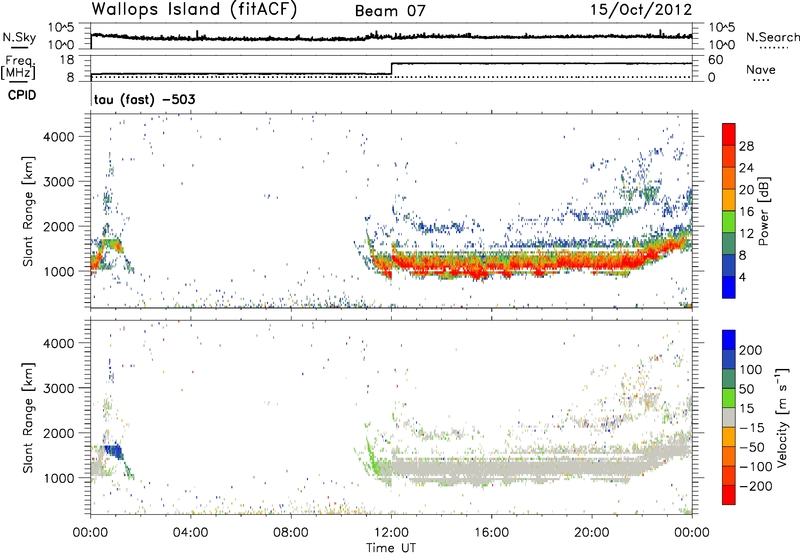Image resolution: width=800 pixels, height=554 pixels.
Task: Click the '18' frequency axis tick
Action: [67, 60]
